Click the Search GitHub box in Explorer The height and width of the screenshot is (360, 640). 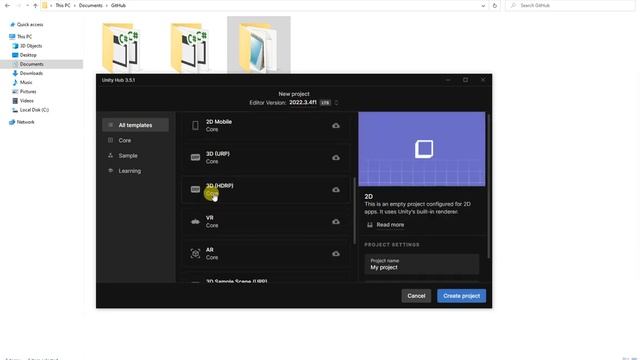[x=571, y=5]
